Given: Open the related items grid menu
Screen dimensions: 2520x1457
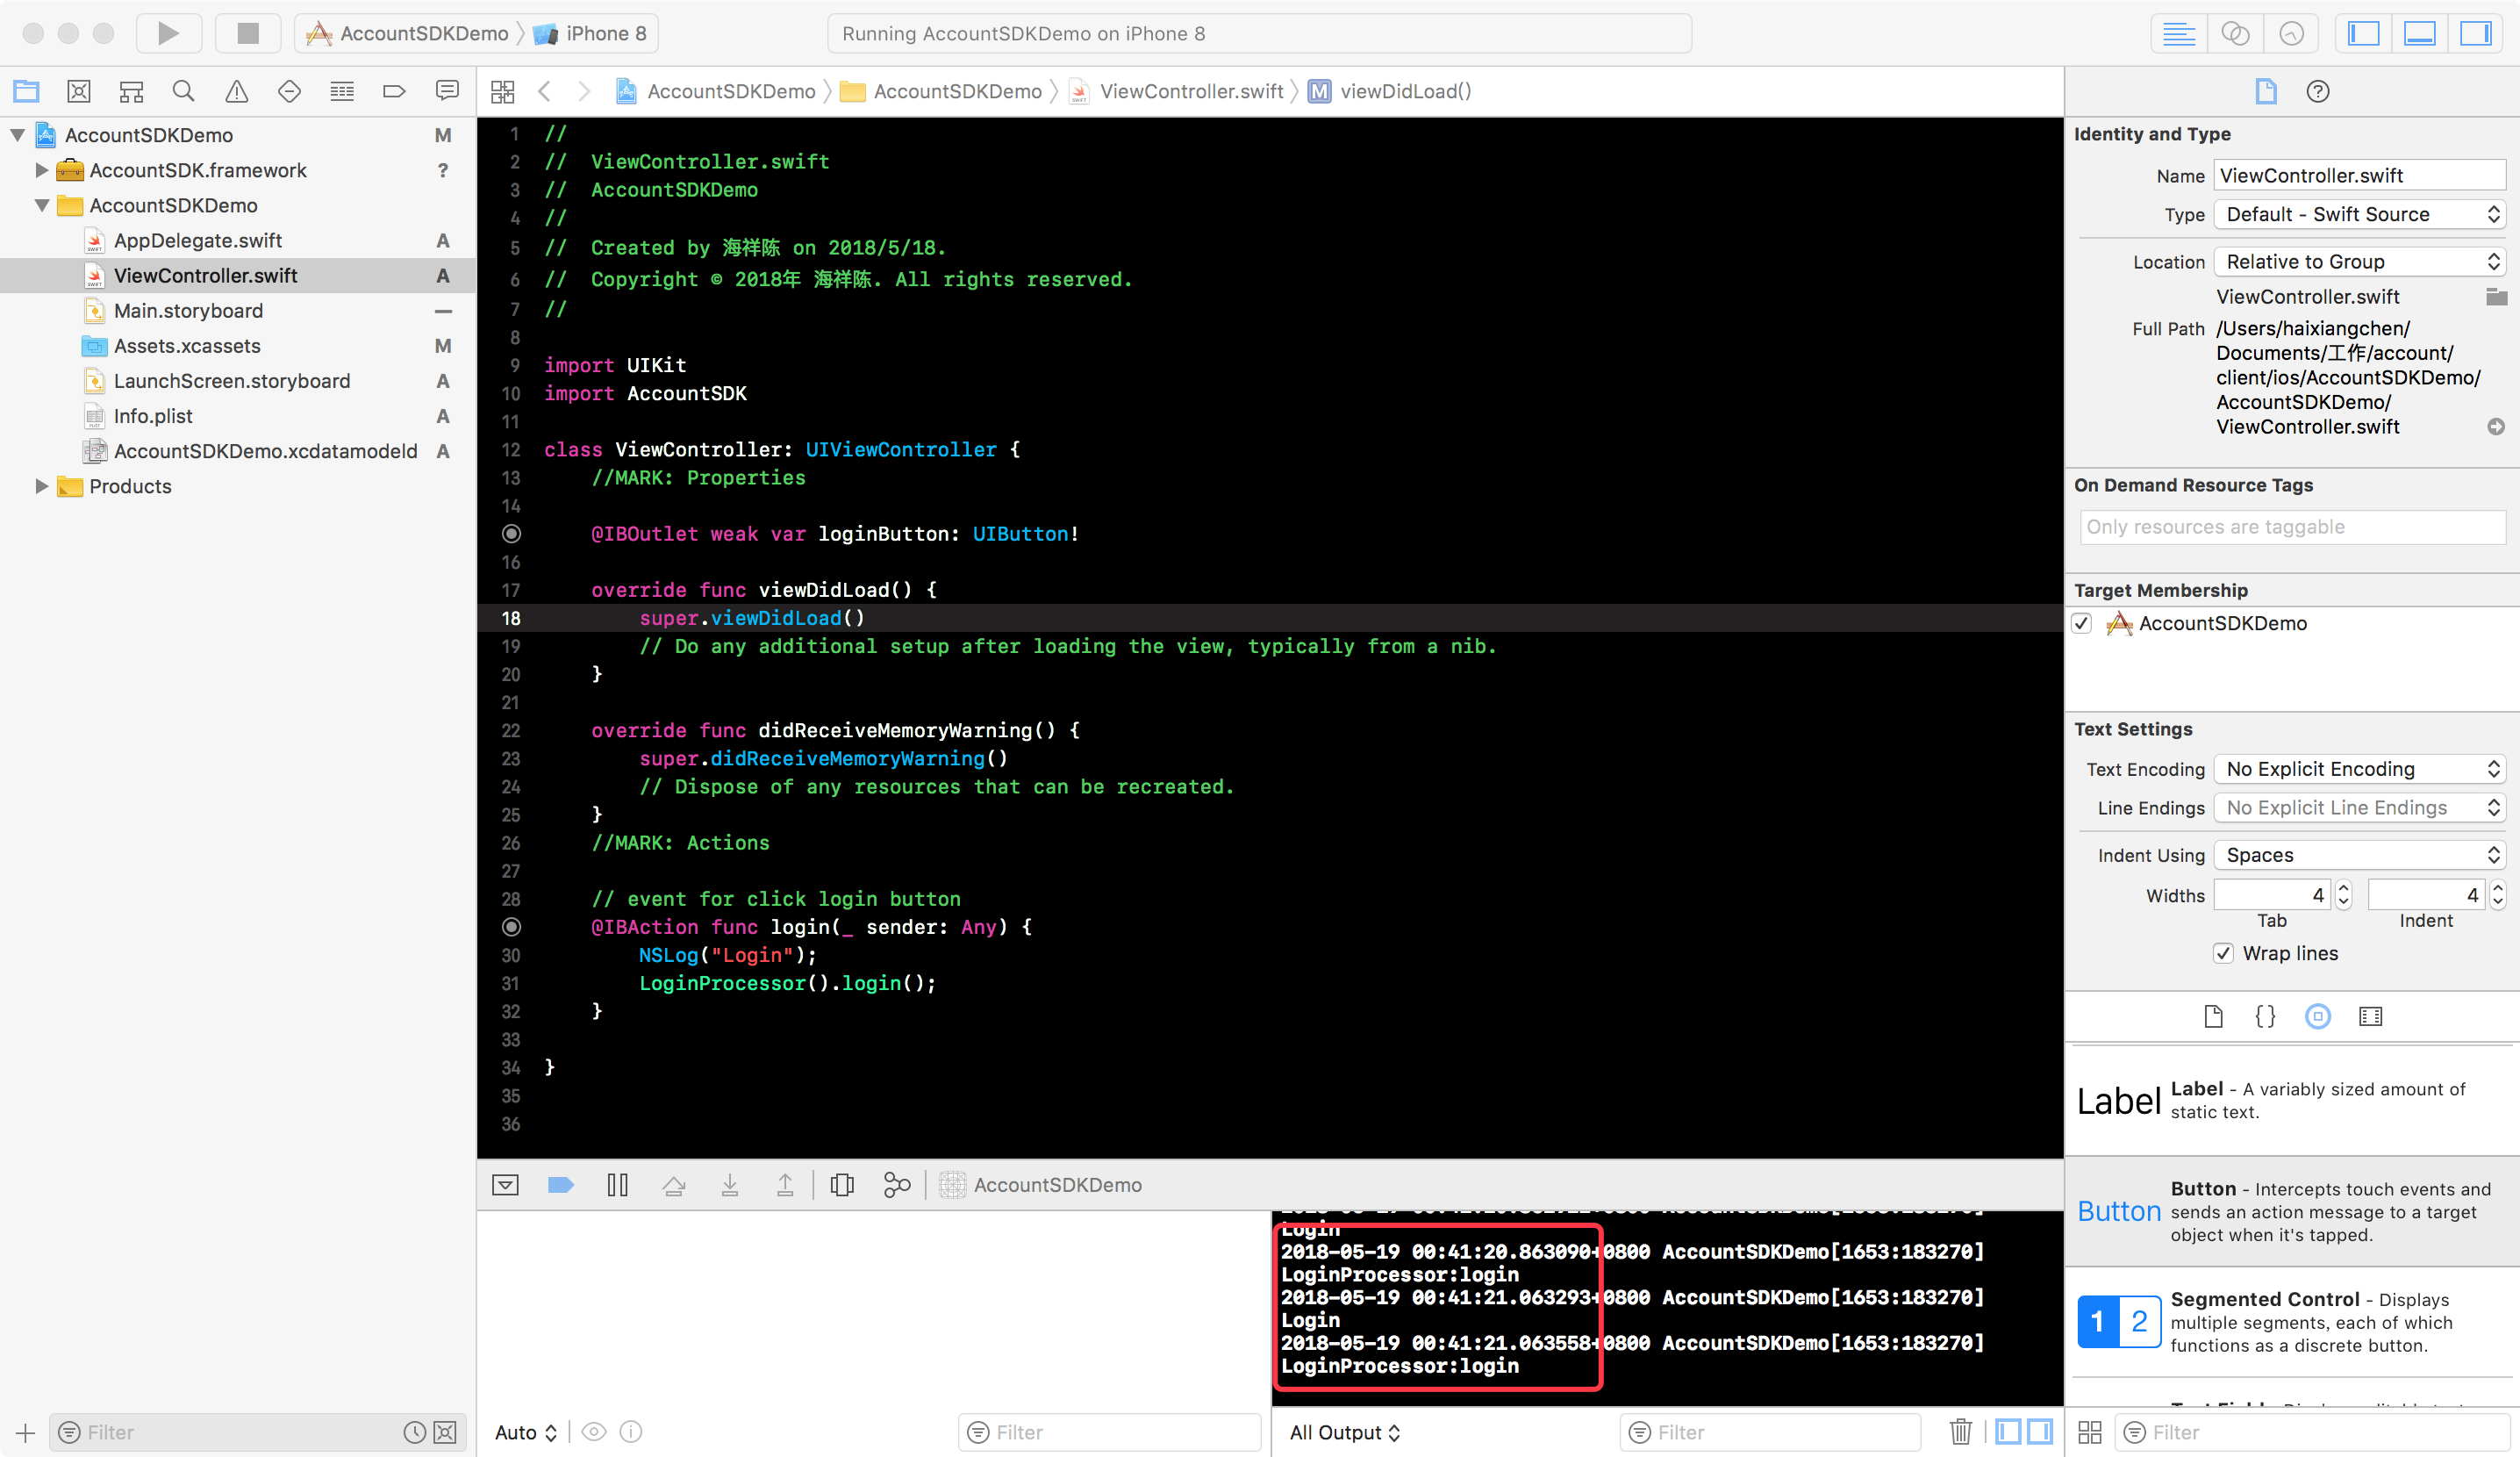Looking at the screenshot, I should pyautogui.click(x=502, y=91).
